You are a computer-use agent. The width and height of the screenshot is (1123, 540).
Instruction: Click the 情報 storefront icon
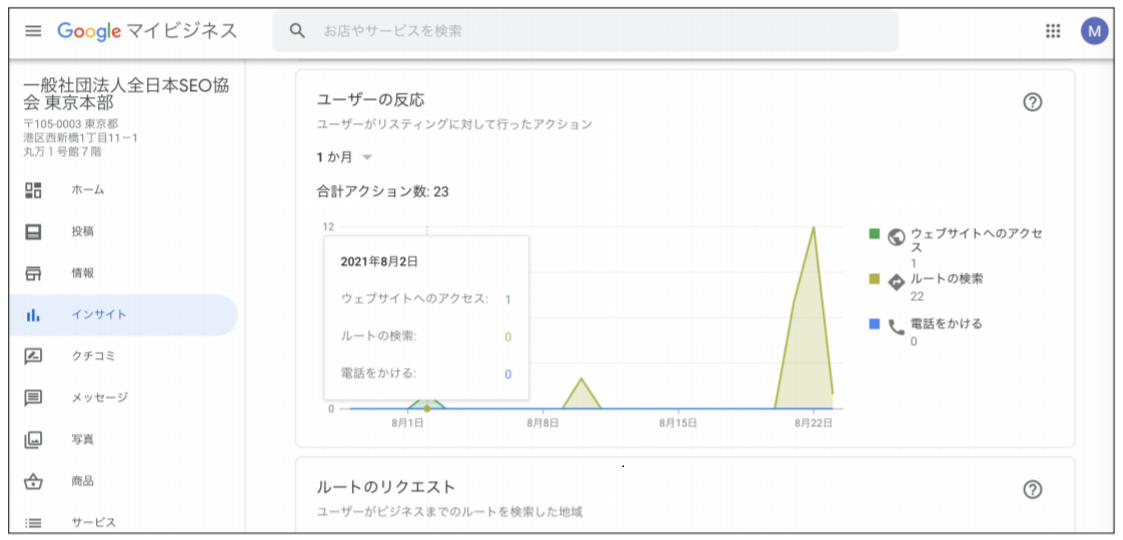coord(33,273)
